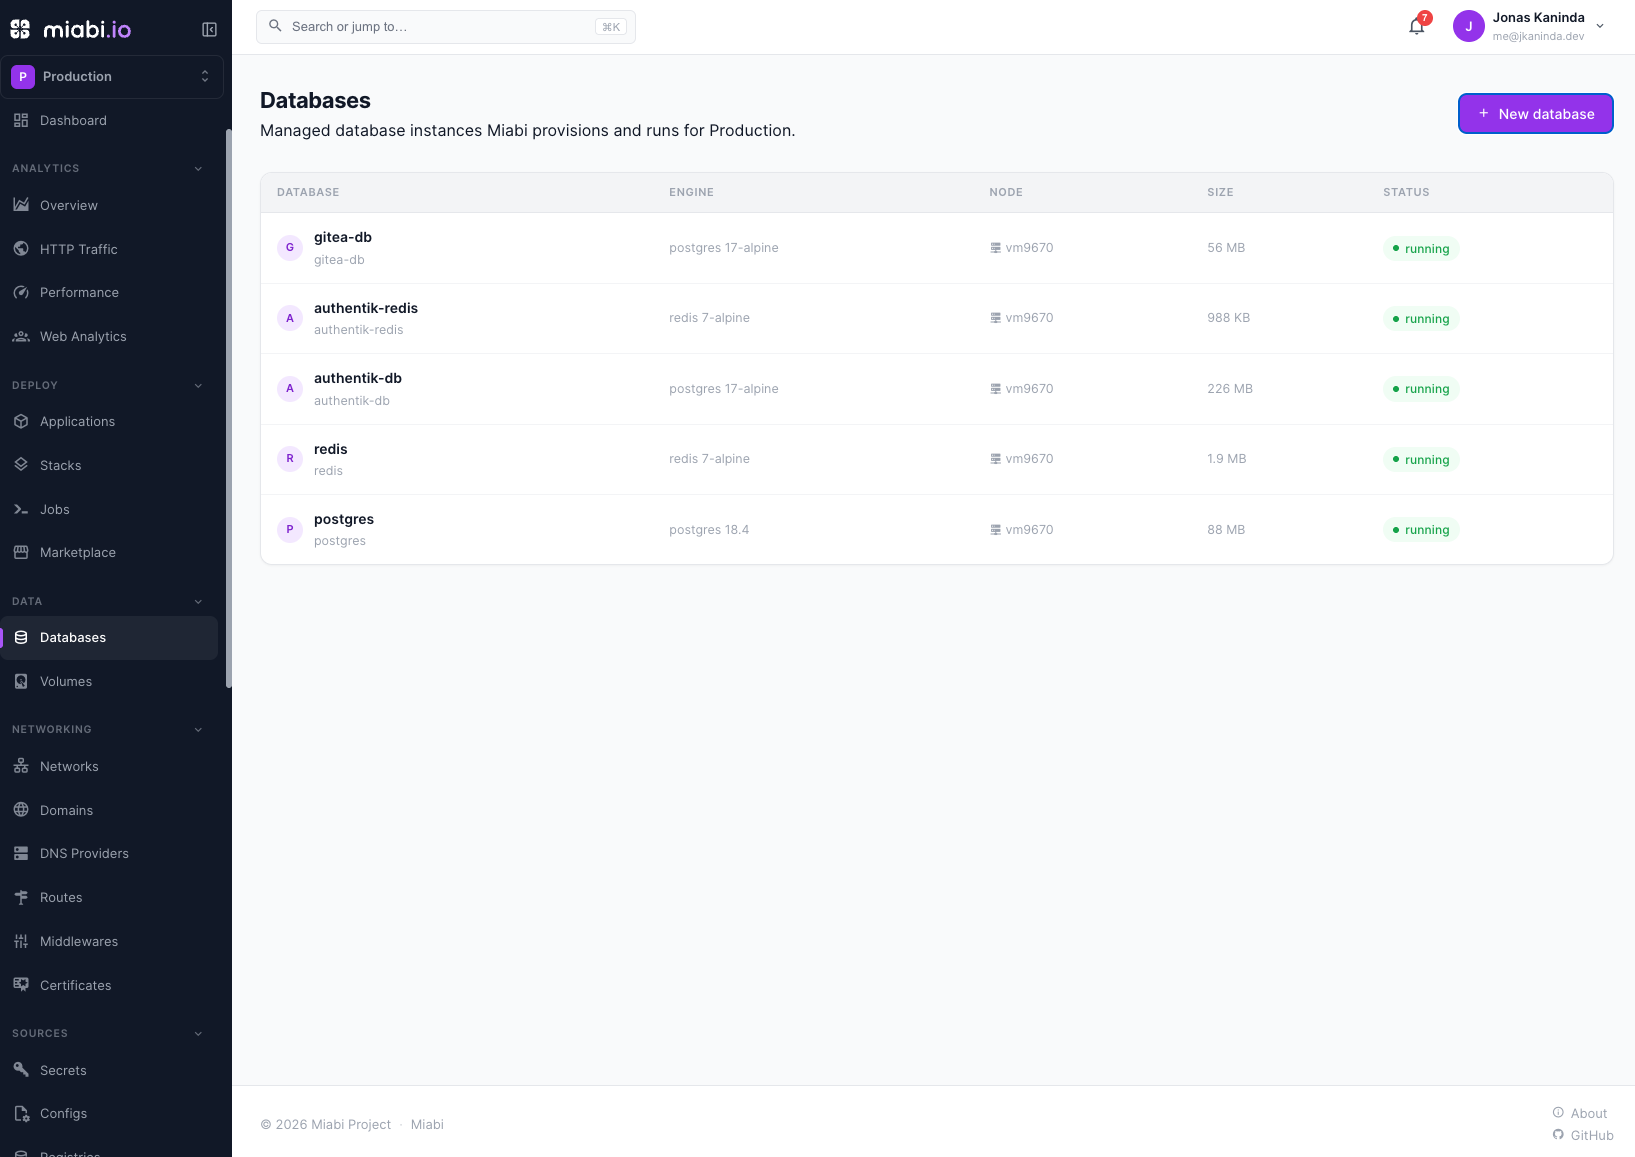Collapse the Analytics section chevron
Viewport: 1635px width, 1157px height.
(198, 169)
